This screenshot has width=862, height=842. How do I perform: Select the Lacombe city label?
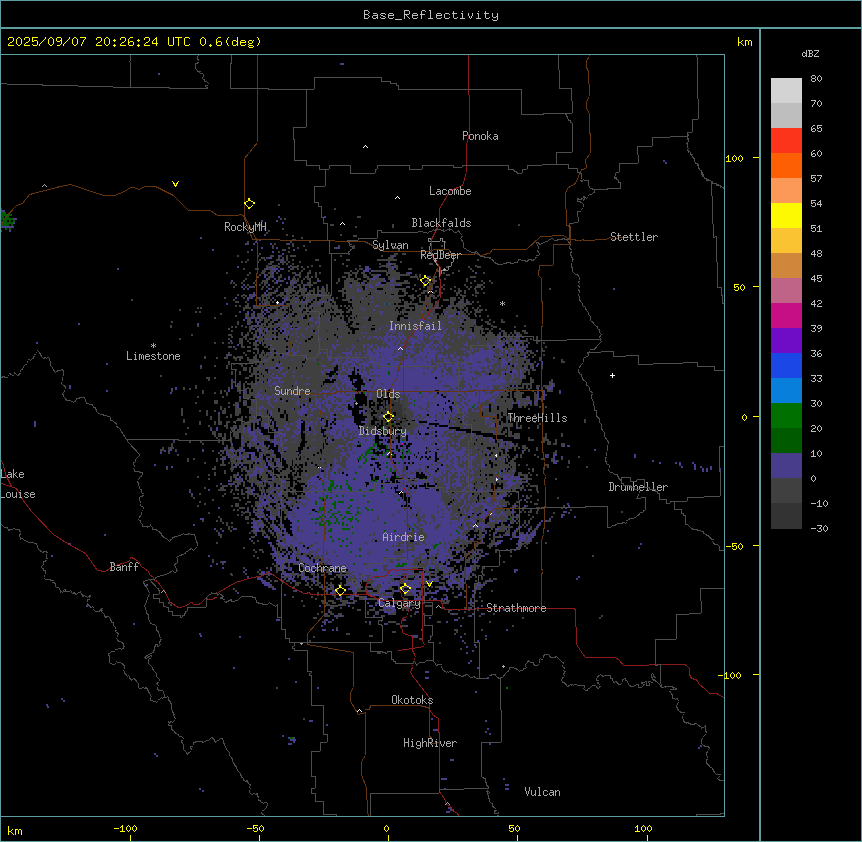pyautogui.click(x=450, y=191)
